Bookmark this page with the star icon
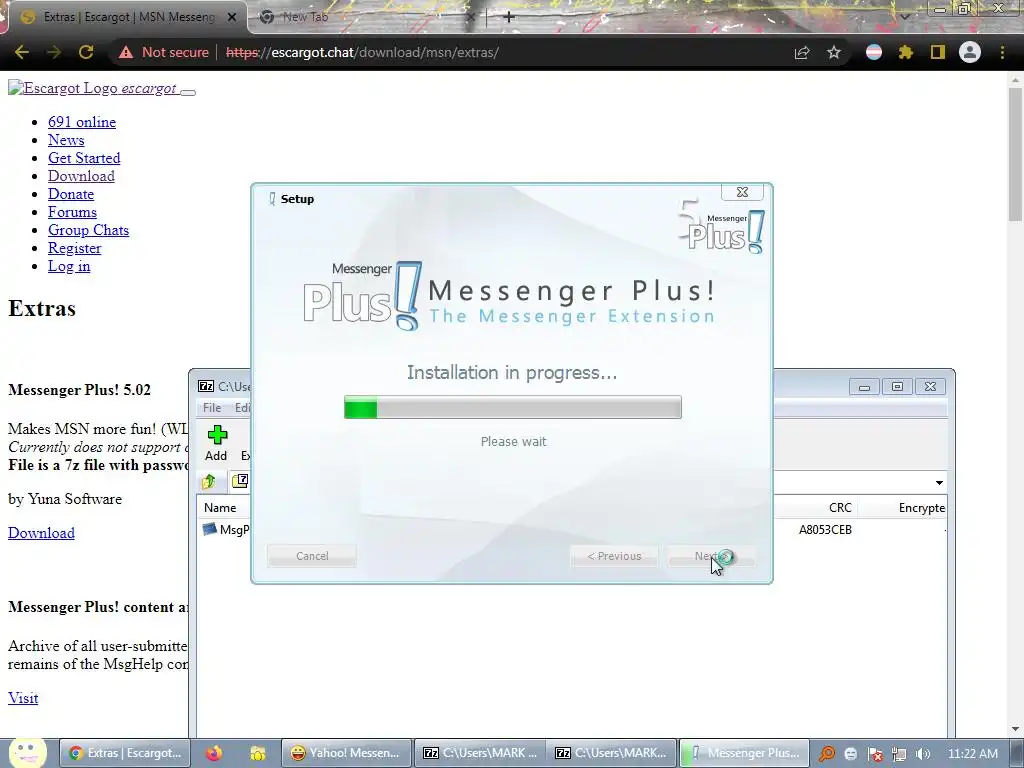The width and height of the screenshot is (1024, 768). 834,52
